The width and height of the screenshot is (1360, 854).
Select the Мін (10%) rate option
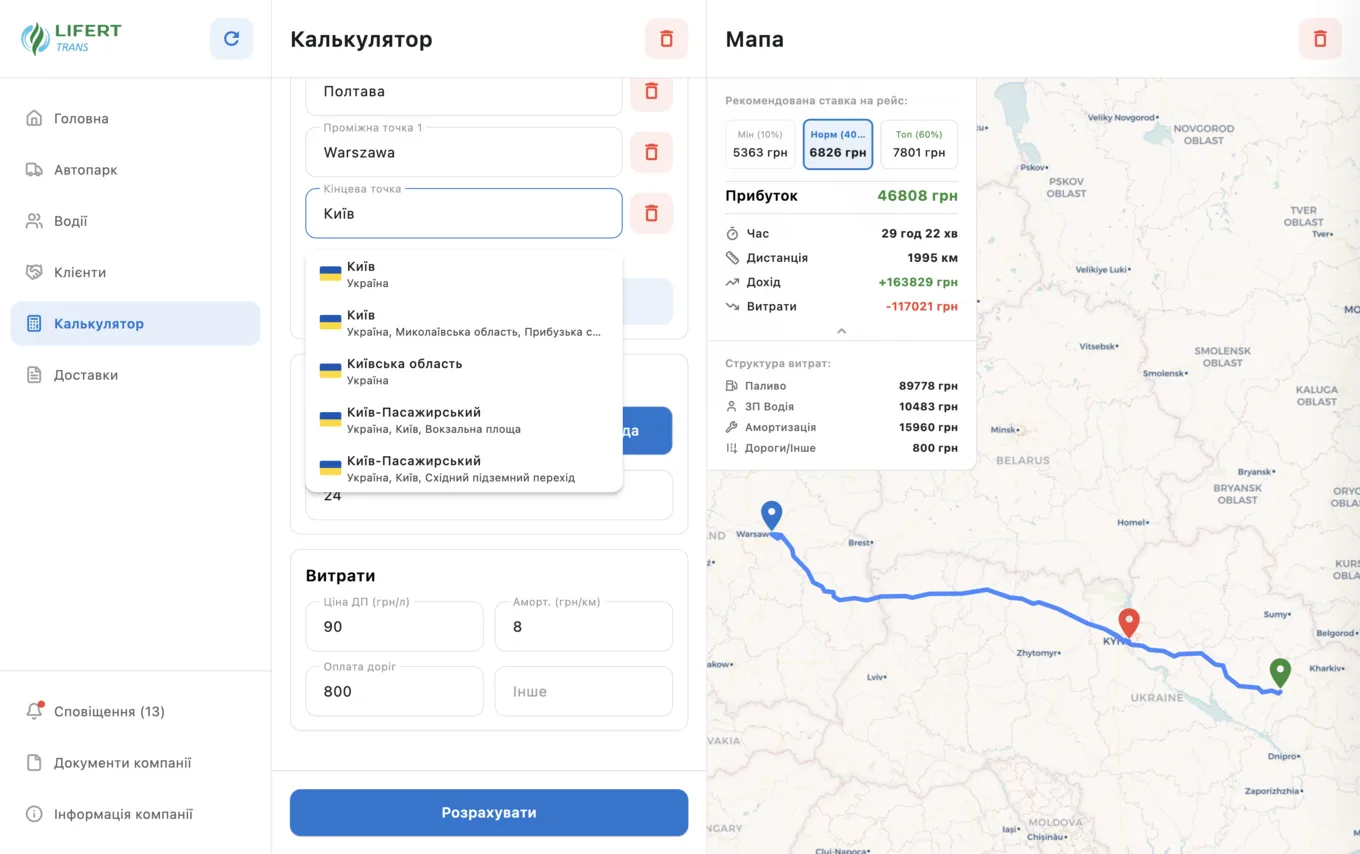pyautogui.click(x=760, y=144)
